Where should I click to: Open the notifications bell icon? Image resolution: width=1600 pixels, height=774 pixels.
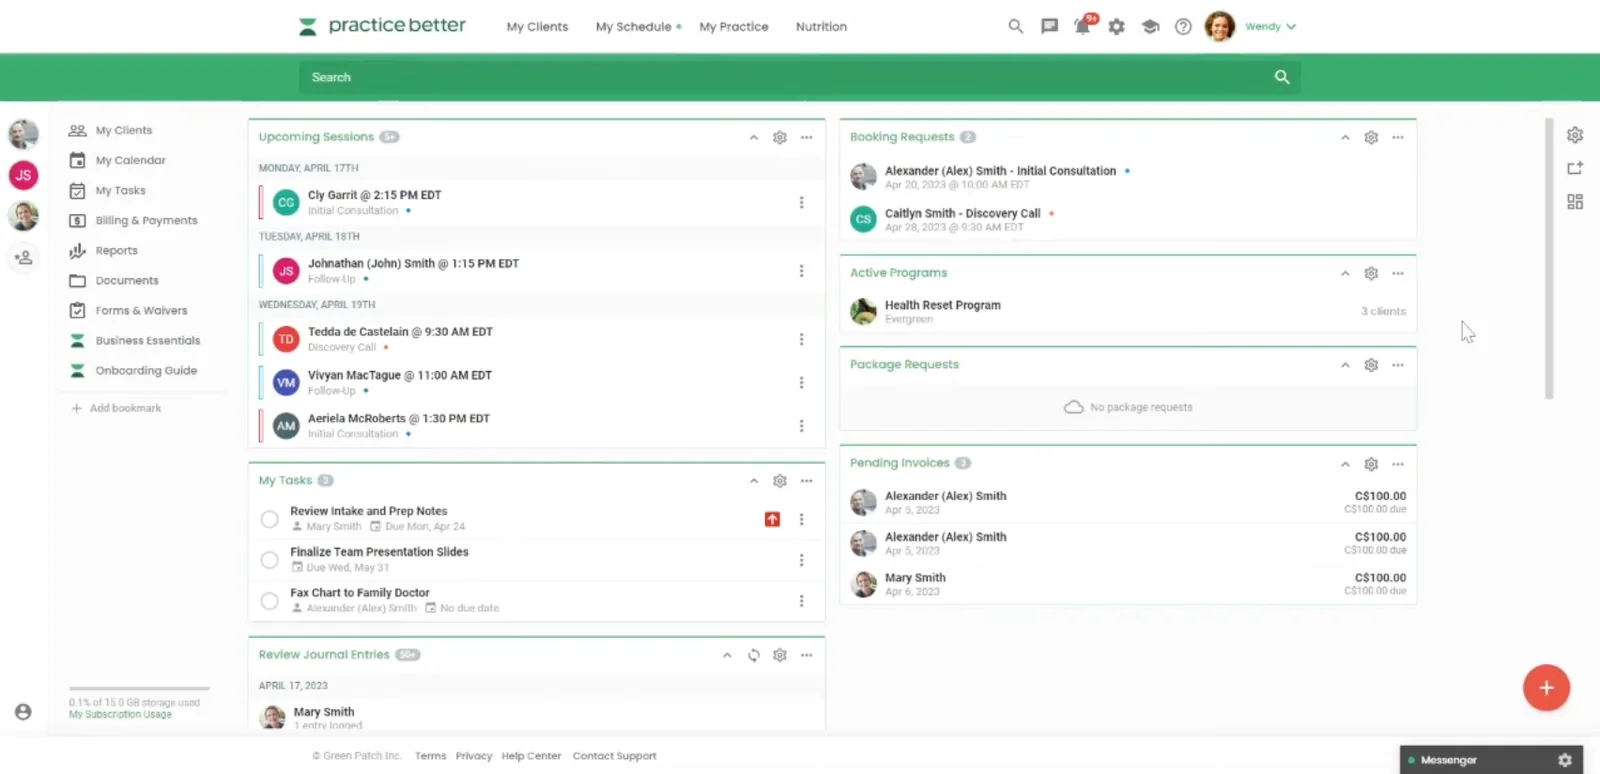click(x=1082, y=26)
